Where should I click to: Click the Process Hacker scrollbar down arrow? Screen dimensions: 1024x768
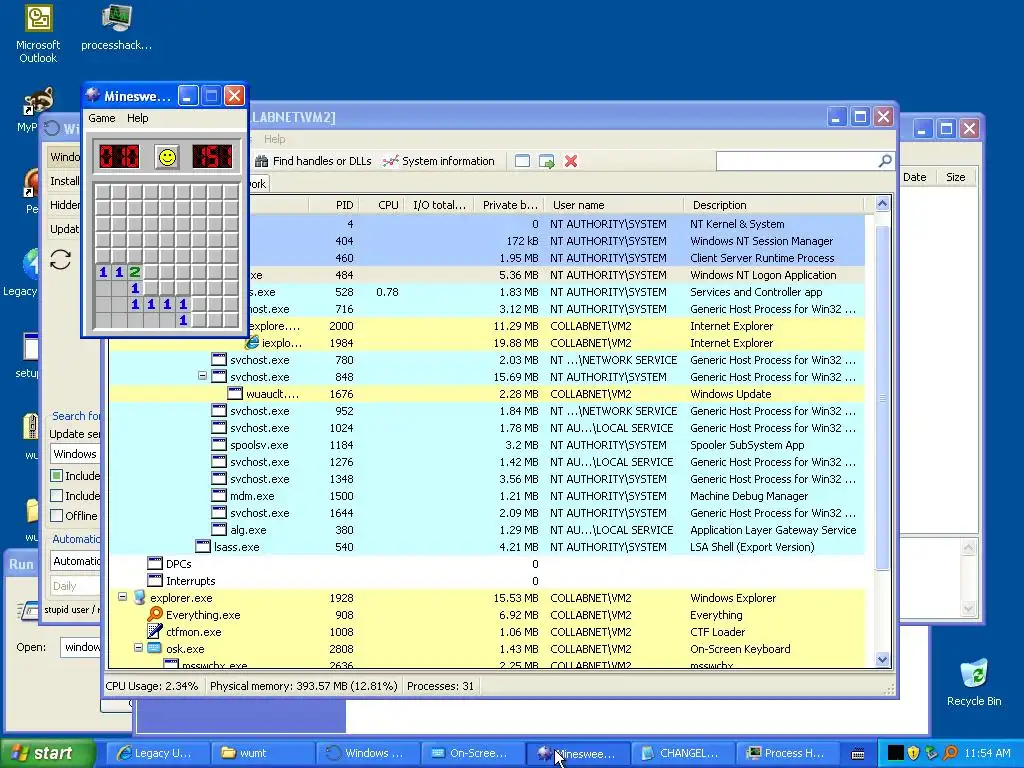882,659
